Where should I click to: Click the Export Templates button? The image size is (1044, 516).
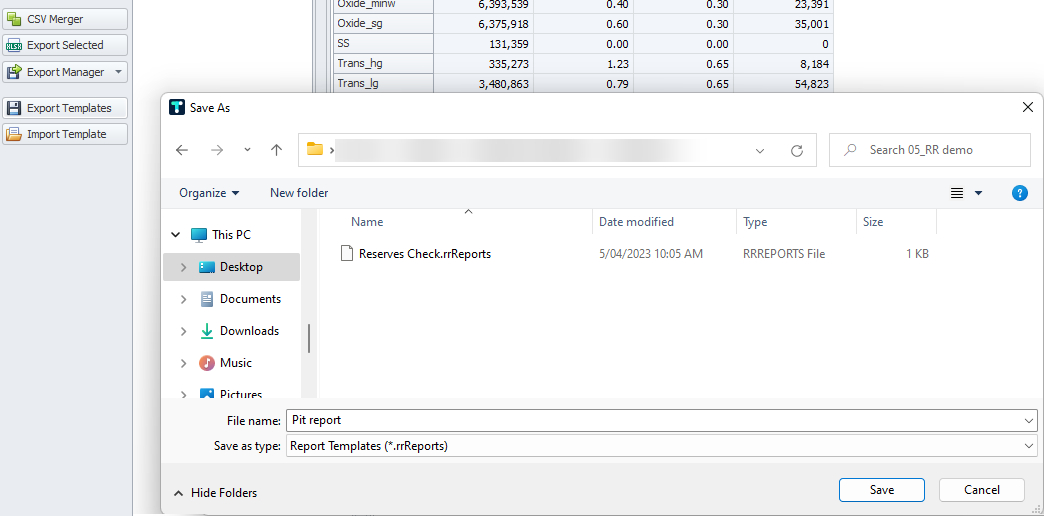coord(65,108)
